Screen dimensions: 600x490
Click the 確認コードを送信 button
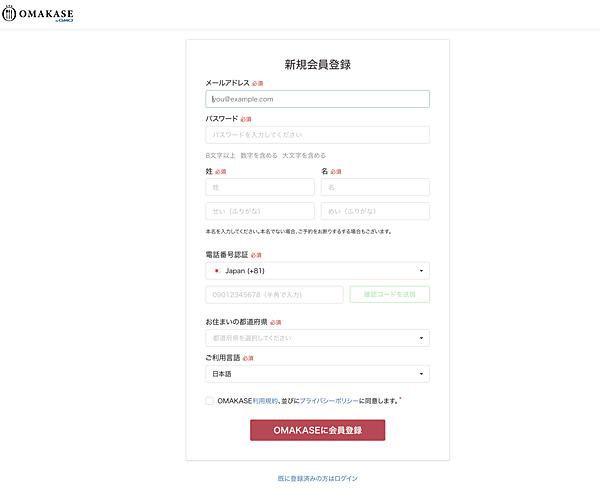coord(390,295)
